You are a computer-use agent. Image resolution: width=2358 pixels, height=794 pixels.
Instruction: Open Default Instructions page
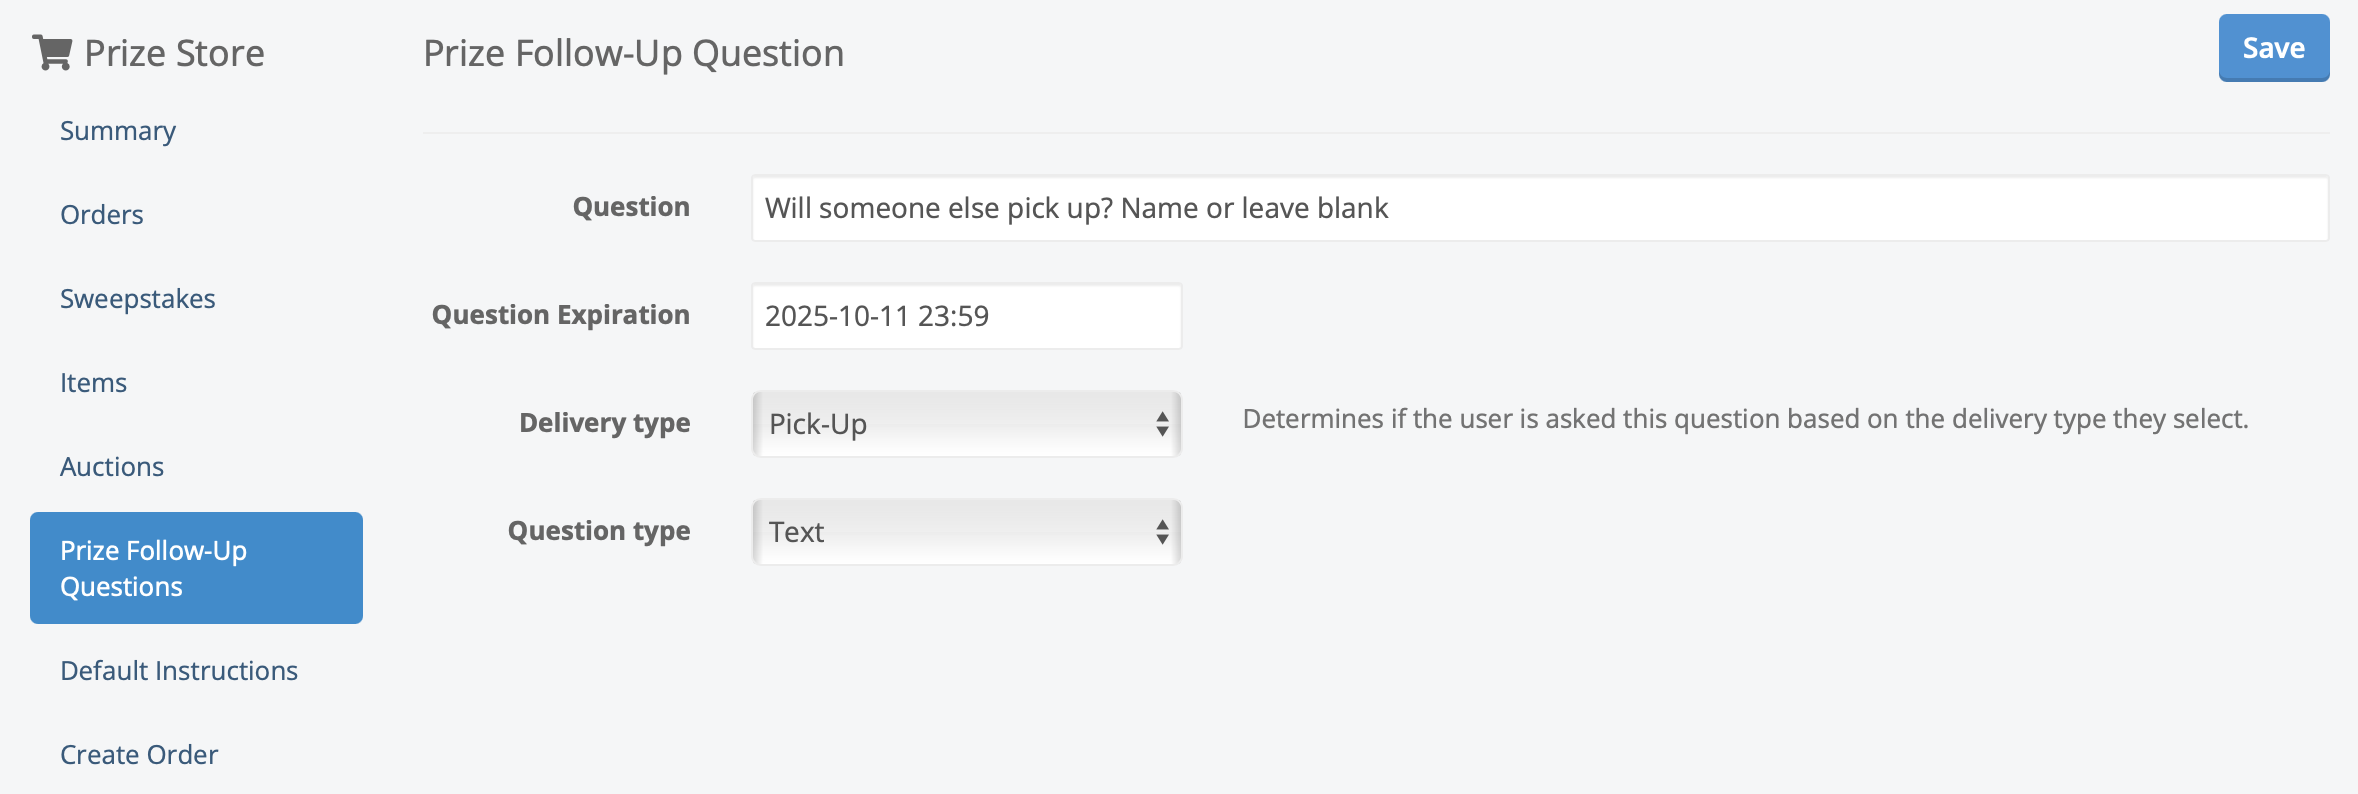point(179,671)
